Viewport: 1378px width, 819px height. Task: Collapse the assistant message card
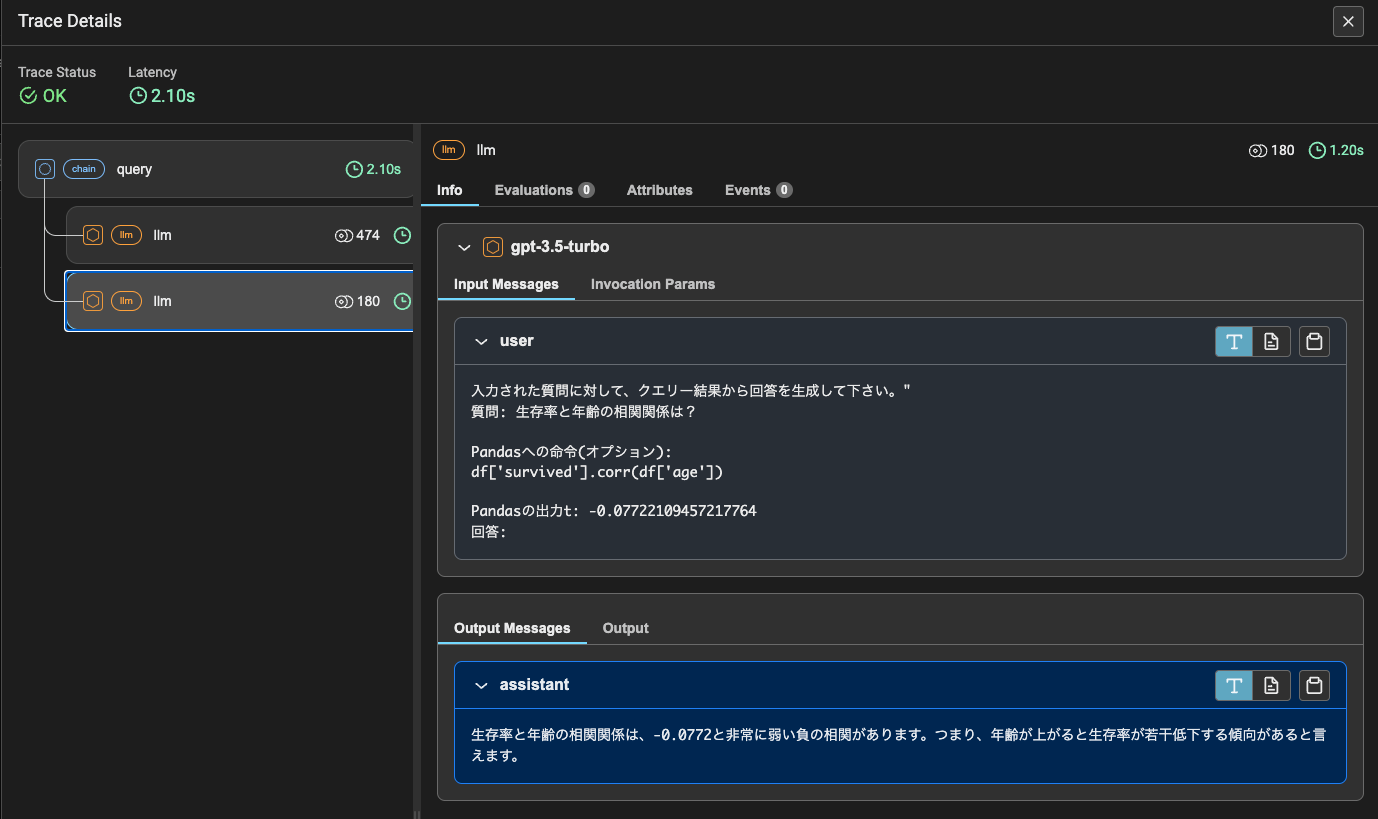(481, 685)
